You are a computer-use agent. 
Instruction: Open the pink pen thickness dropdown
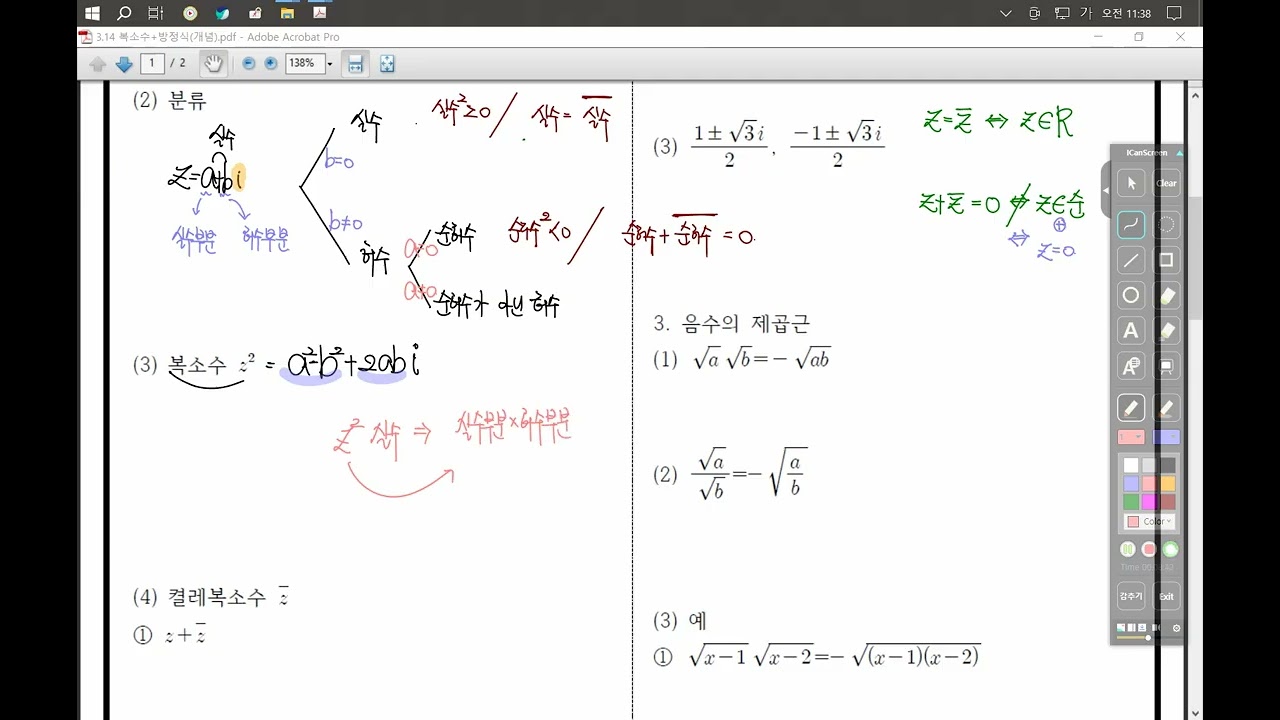(x=1131, y=437)
